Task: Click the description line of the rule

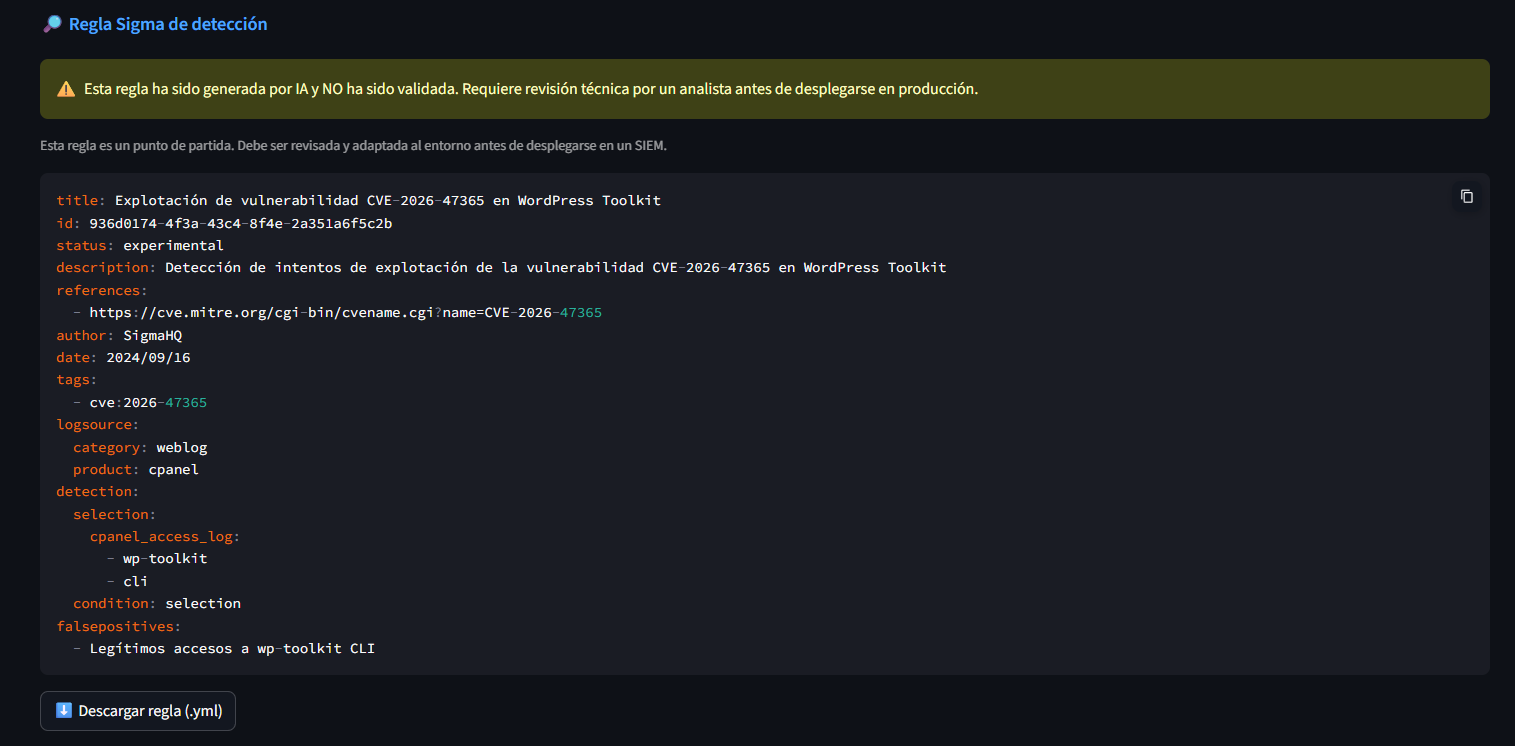Action: [x=501, y=267]
